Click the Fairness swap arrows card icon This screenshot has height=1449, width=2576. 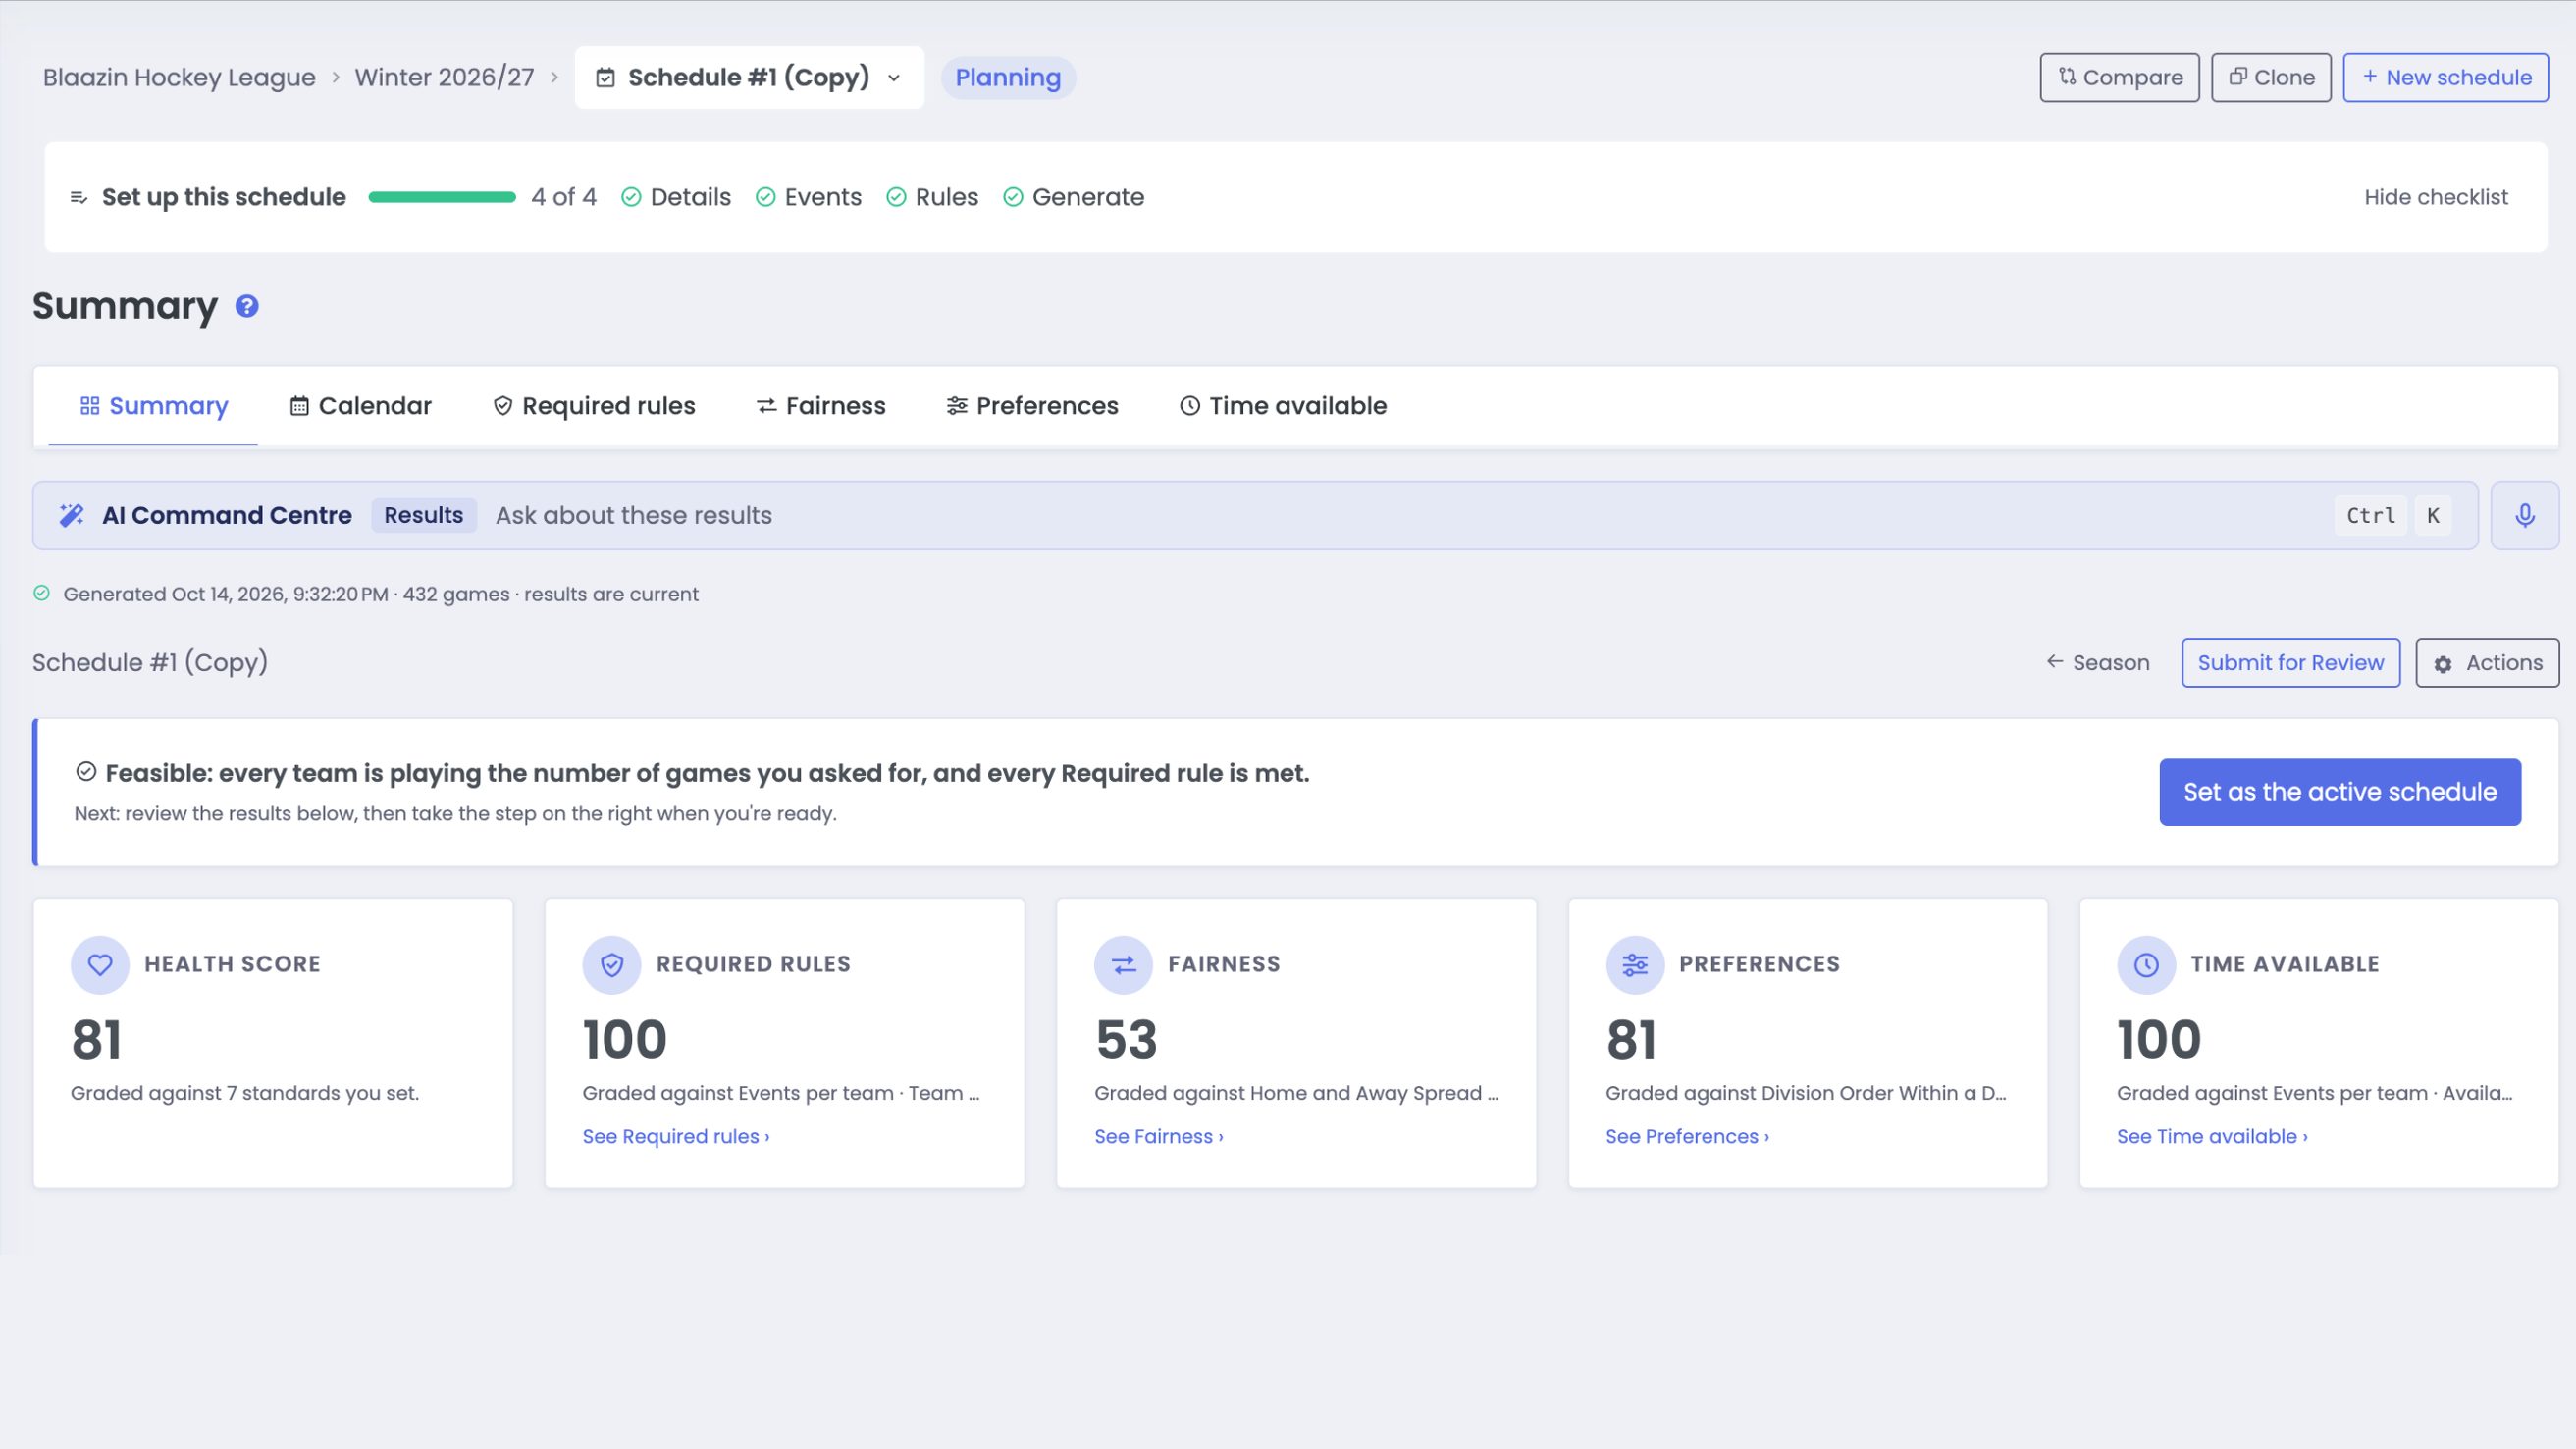click(x=1124, y=964)
